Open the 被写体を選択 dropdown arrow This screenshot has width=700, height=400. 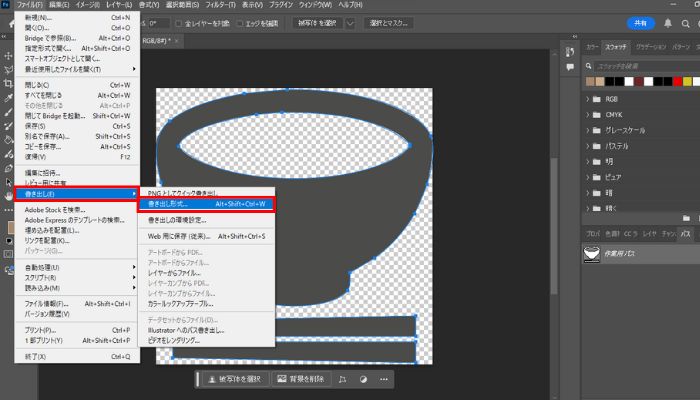pos(350,23)
